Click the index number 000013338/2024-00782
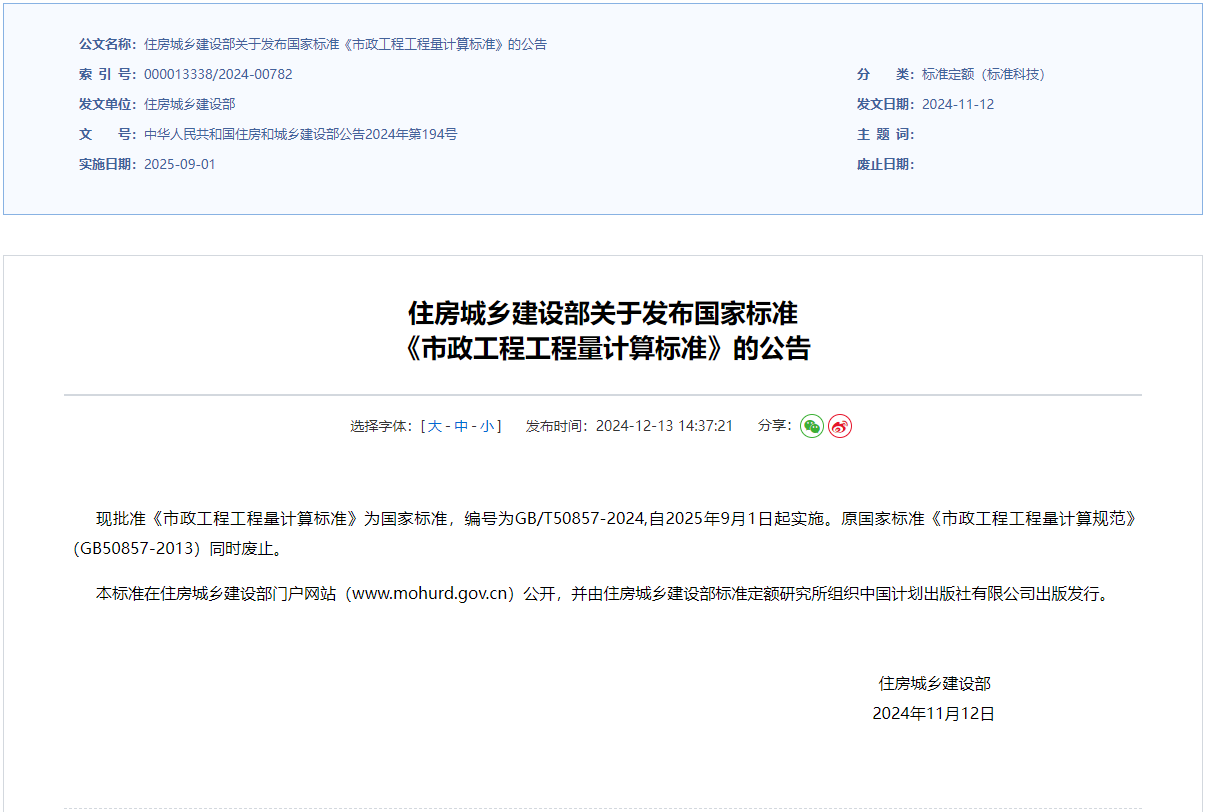 pyautogui.click(x=218, y=74)
